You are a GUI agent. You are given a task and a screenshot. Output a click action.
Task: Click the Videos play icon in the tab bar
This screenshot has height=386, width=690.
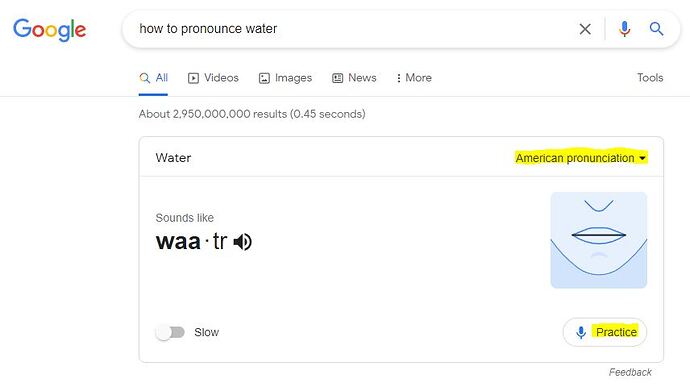(x=193, y=78)
